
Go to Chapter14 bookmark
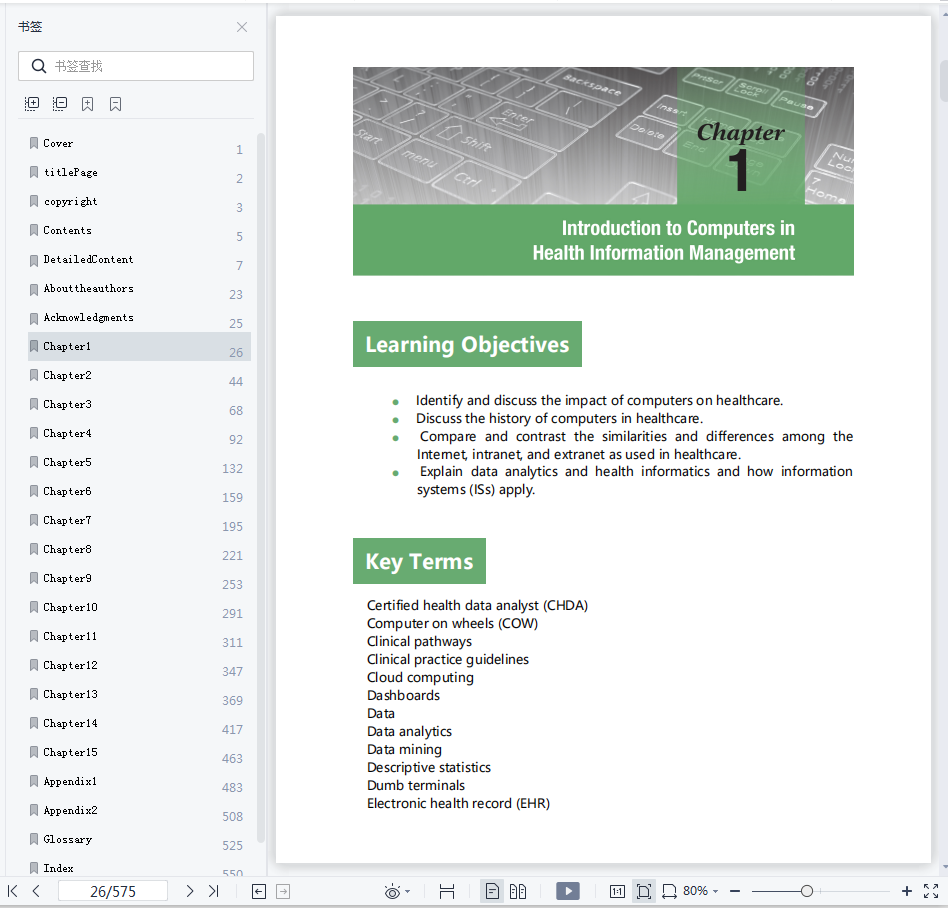(139, 724)
